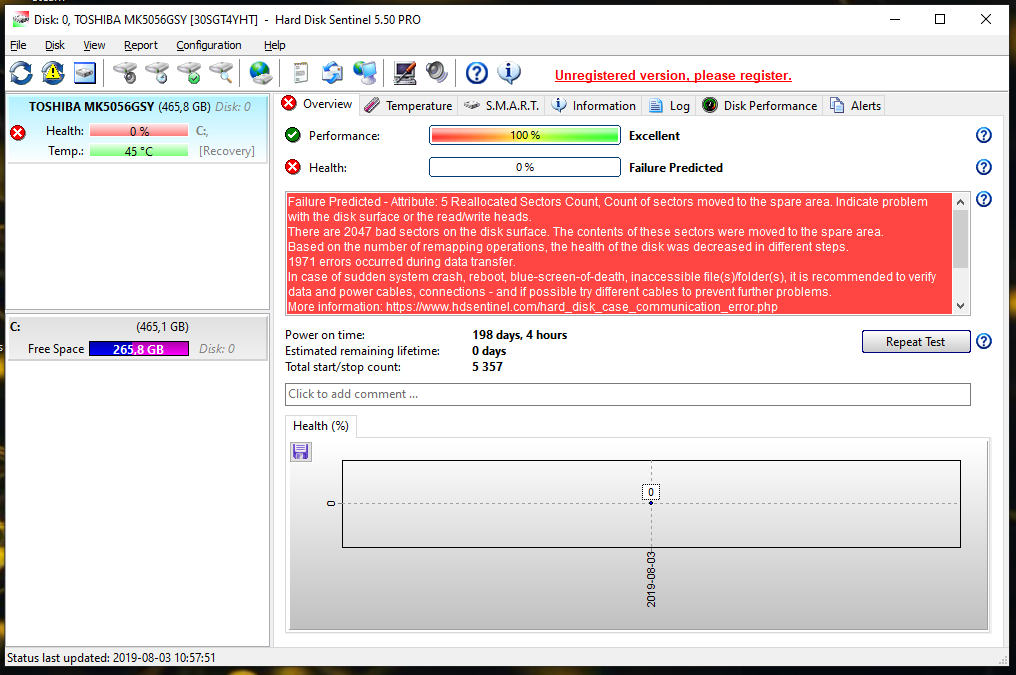1016x675 pixels.
Task: Click the About info bubble toolbar icon
Action: [x=509, y=73]
